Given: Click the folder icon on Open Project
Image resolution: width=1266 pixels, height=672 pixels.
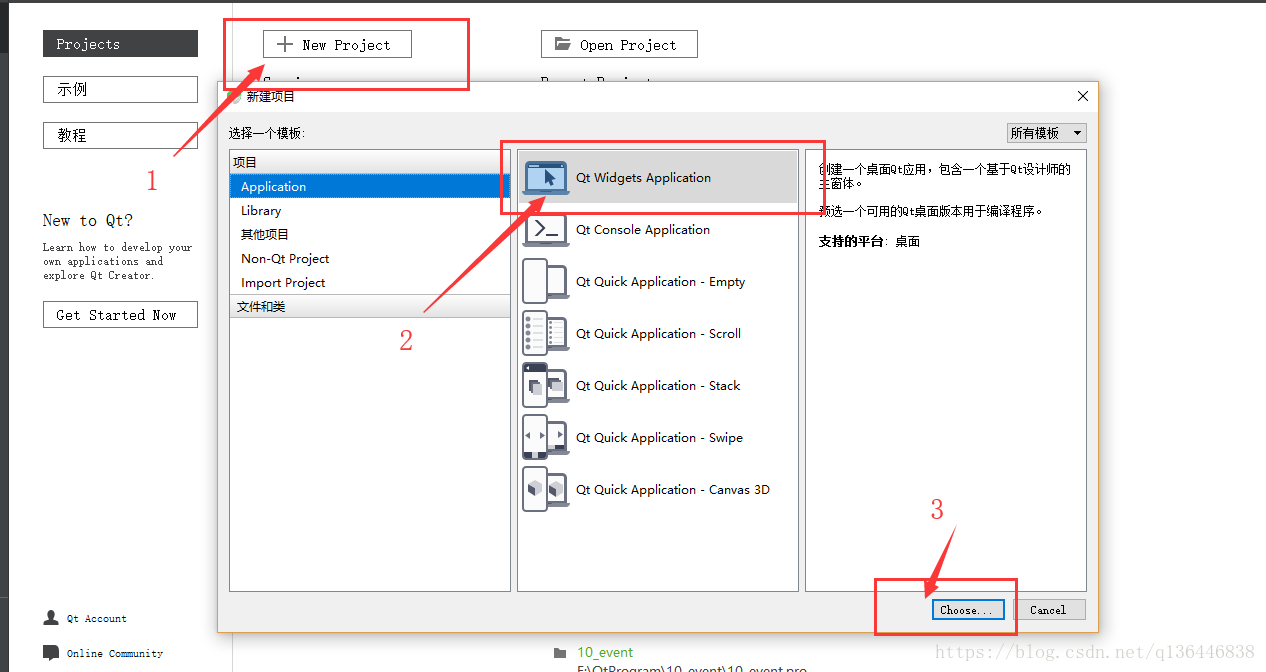Looking at the screenshot, I should coord(563,44).
